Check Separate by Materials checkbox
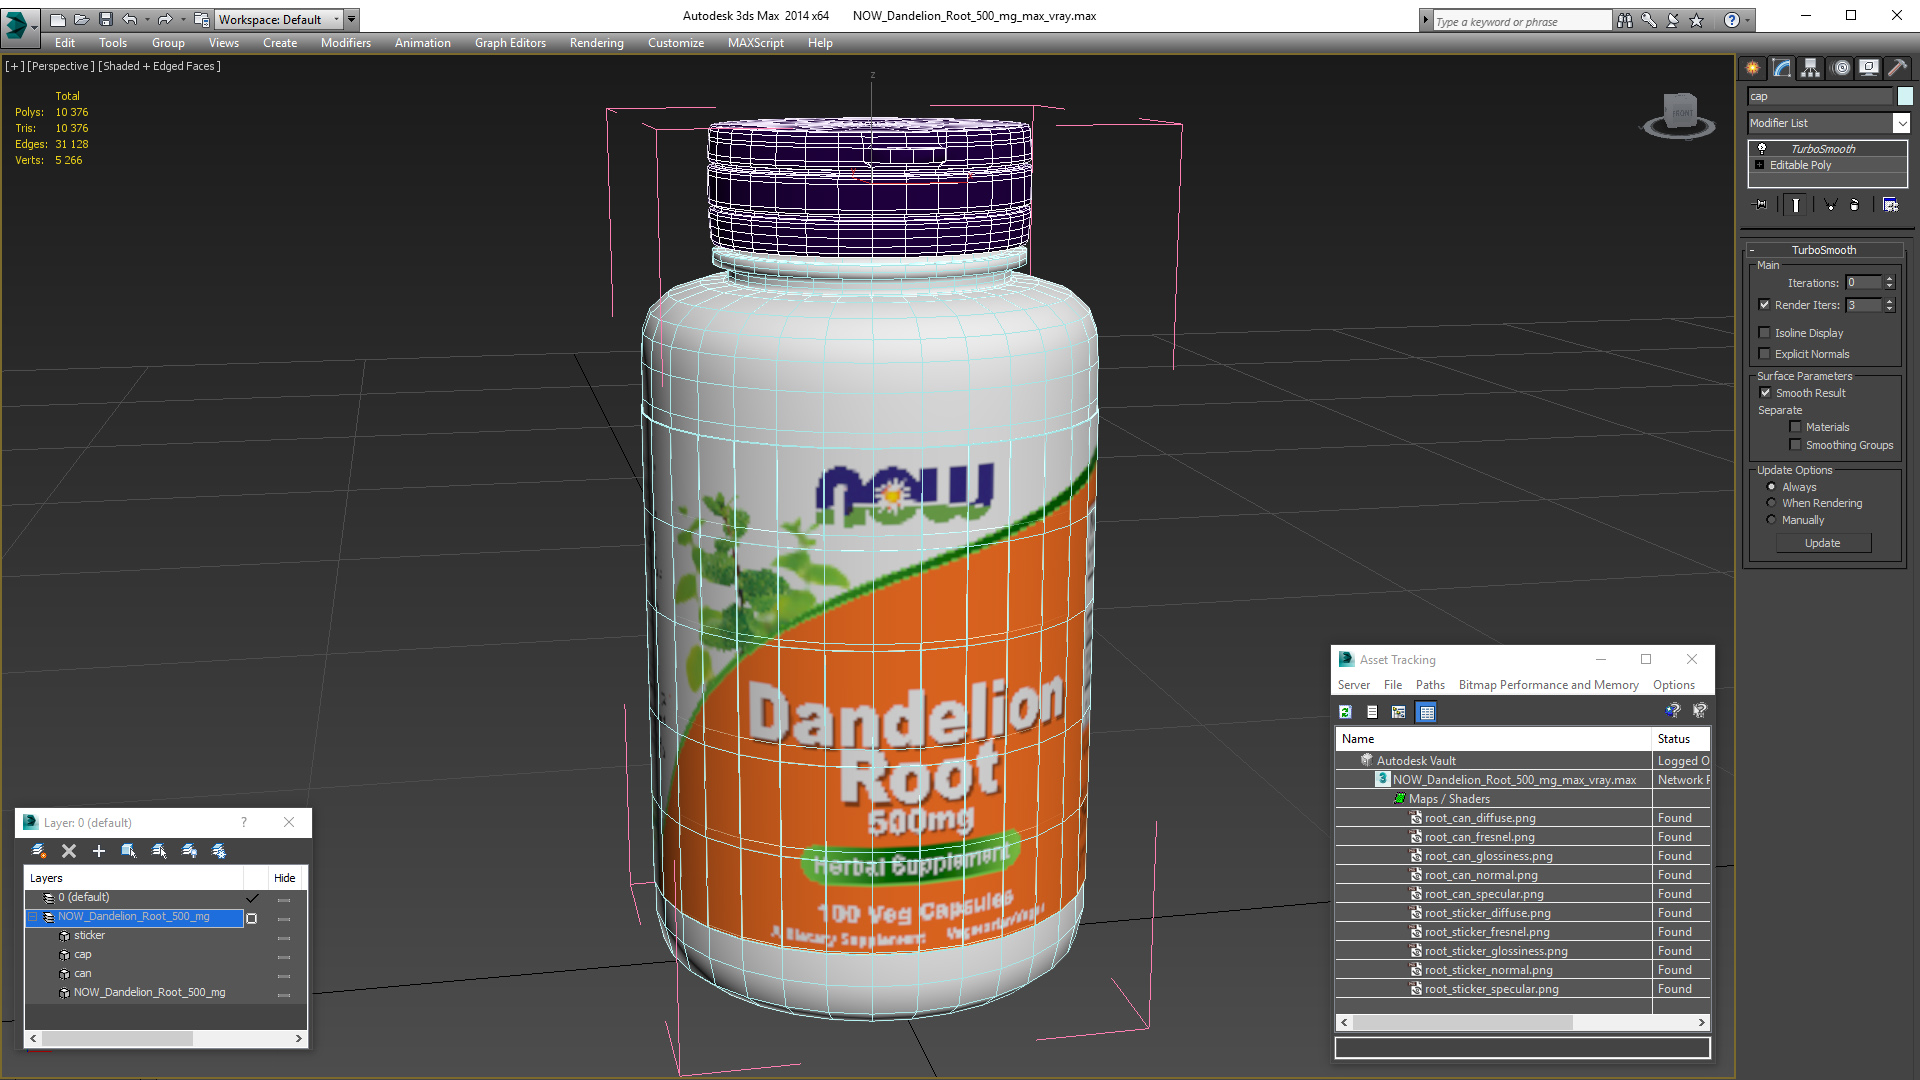The width and height of the screenshot is (1920, 1080). click(x=1795, y=427)
